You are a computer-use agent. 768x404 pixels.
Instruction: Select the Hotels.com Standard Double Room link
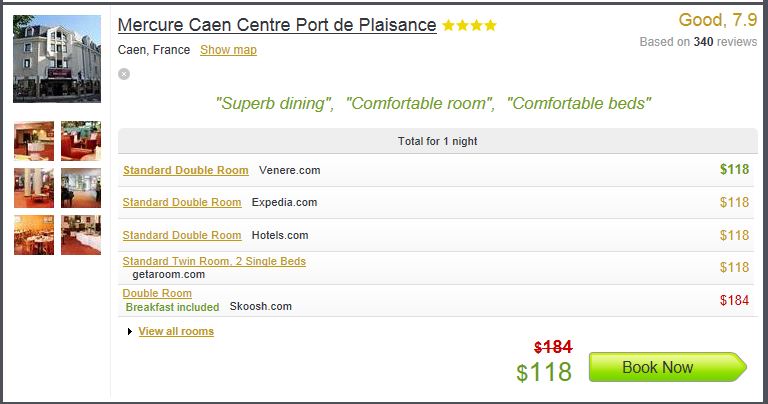[182, 235]
